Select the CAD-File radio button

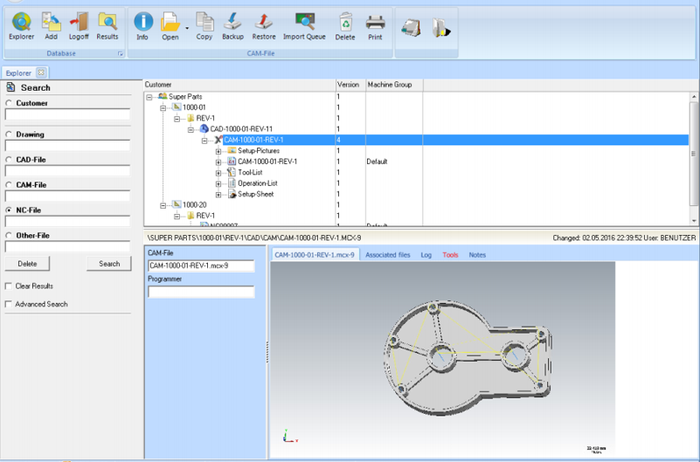click(9, 160)
